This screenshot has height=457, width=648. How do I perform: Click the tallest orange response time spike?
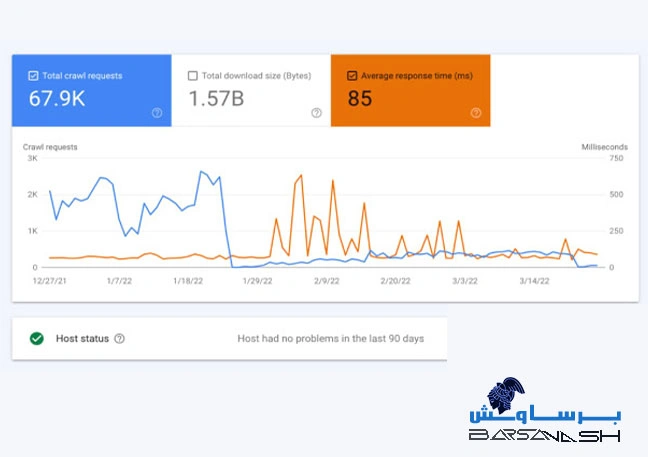[300, 176]
